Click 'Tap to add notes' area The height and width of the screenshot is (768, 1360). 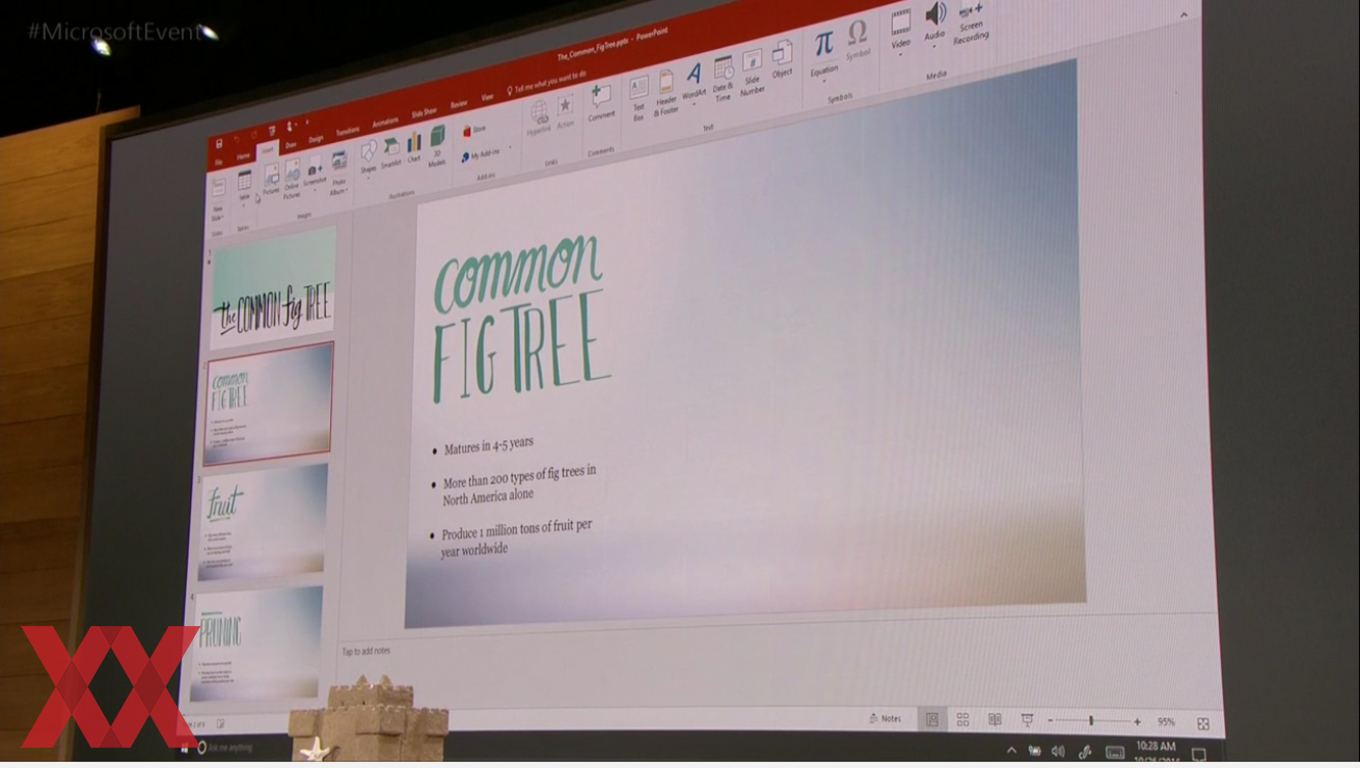366,651
